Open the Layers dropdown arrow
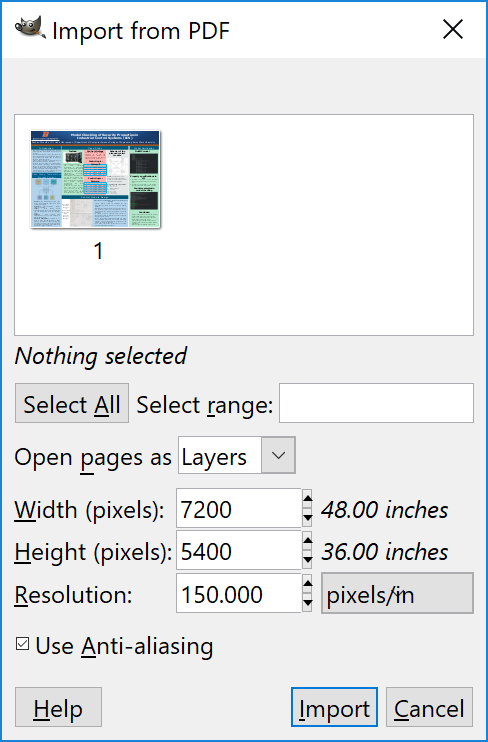 (x=278, y=455)
